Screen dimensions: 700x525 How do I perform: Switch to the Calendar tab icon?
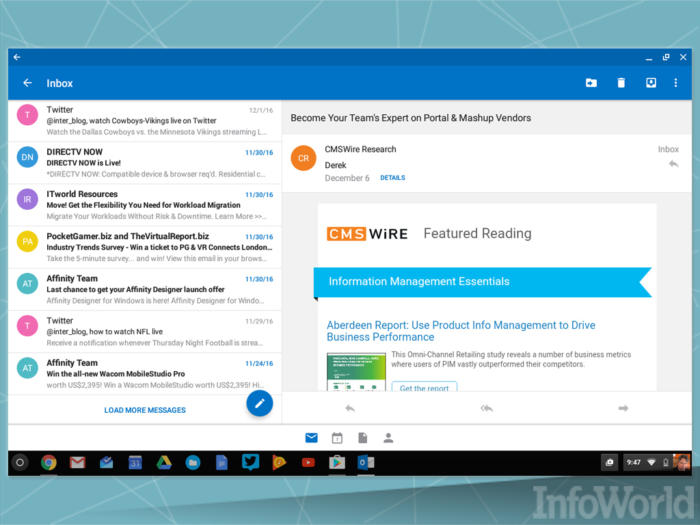point(337,438)
